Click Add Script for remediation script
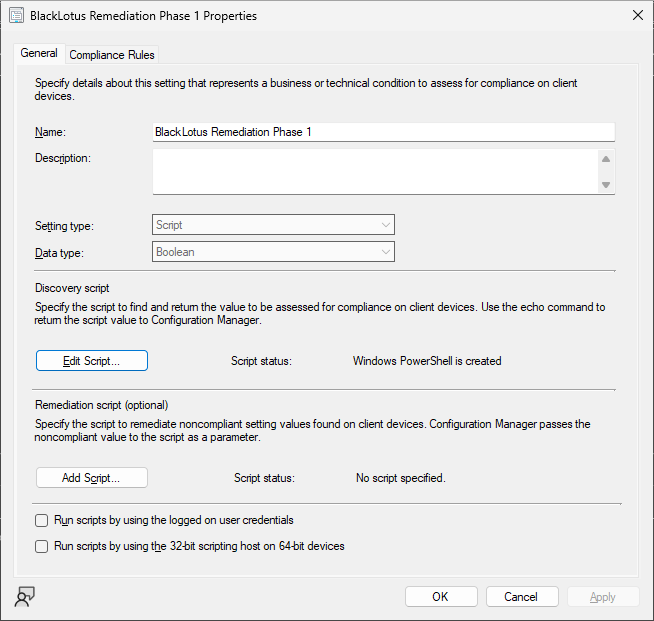The height and width of the screenshot is (621, 654). point(92,478)
